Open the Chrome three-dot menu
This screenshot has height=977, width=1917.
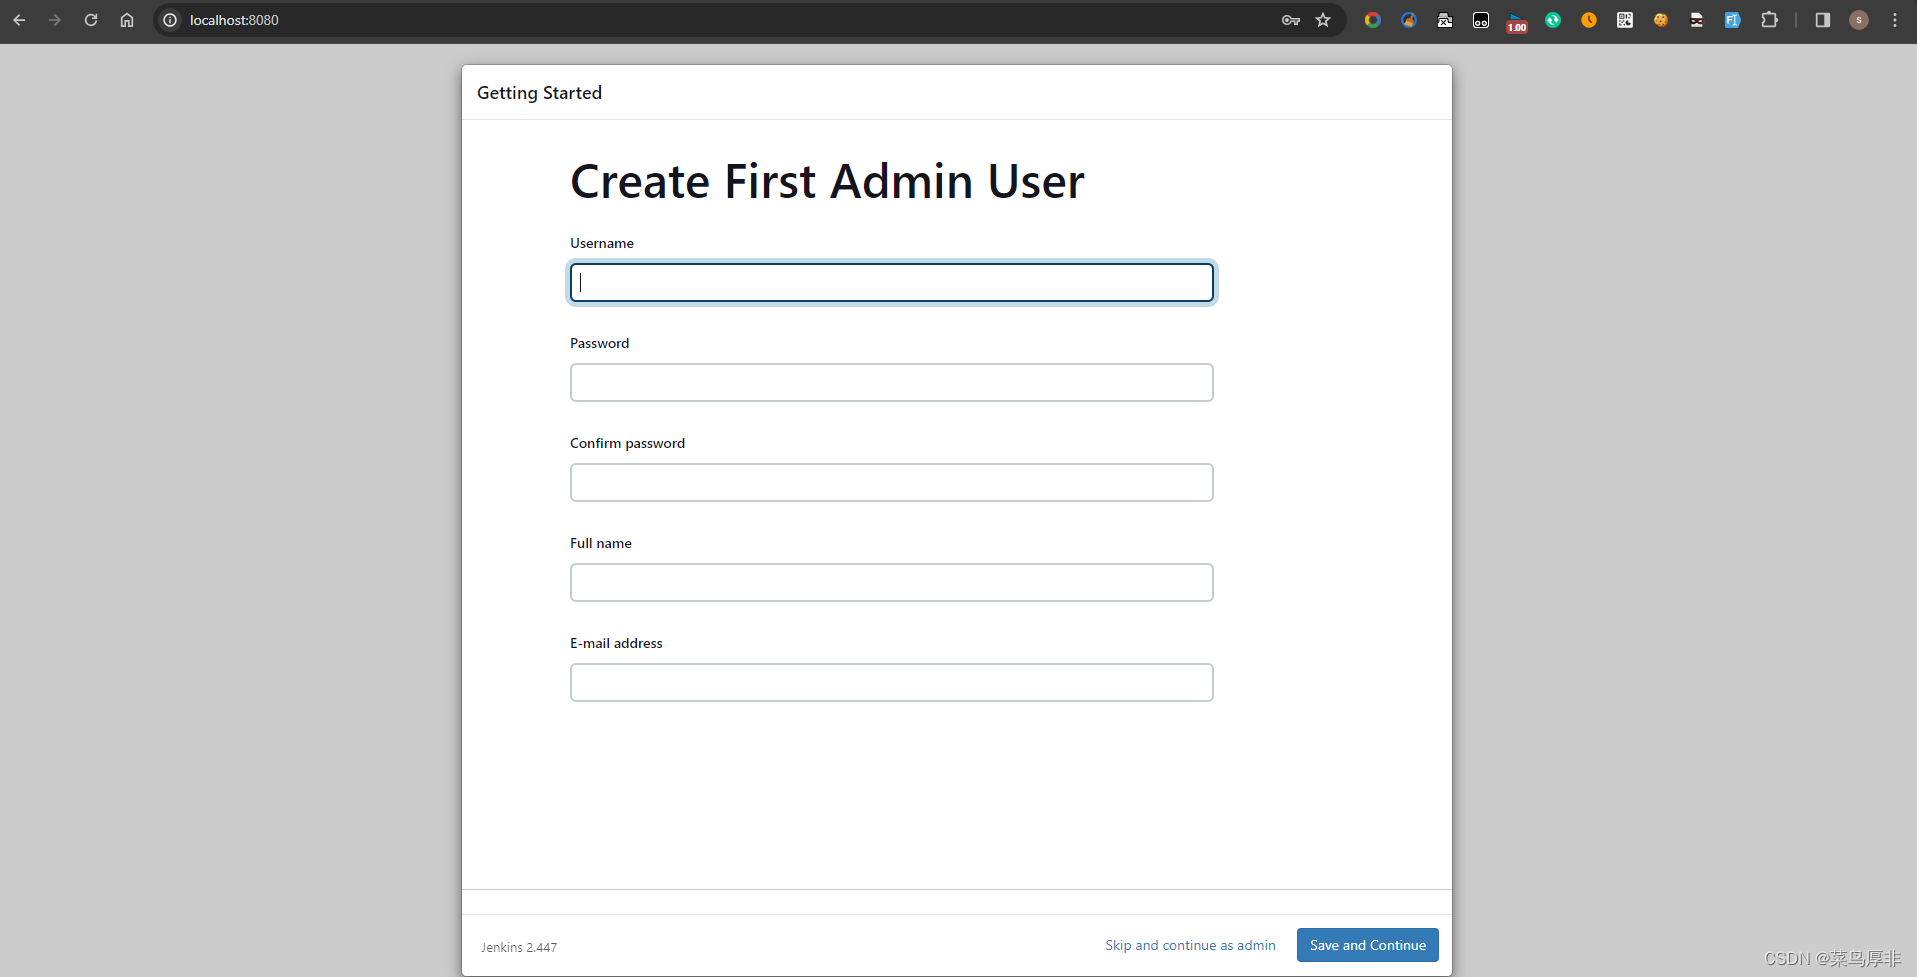point(1895,20)
